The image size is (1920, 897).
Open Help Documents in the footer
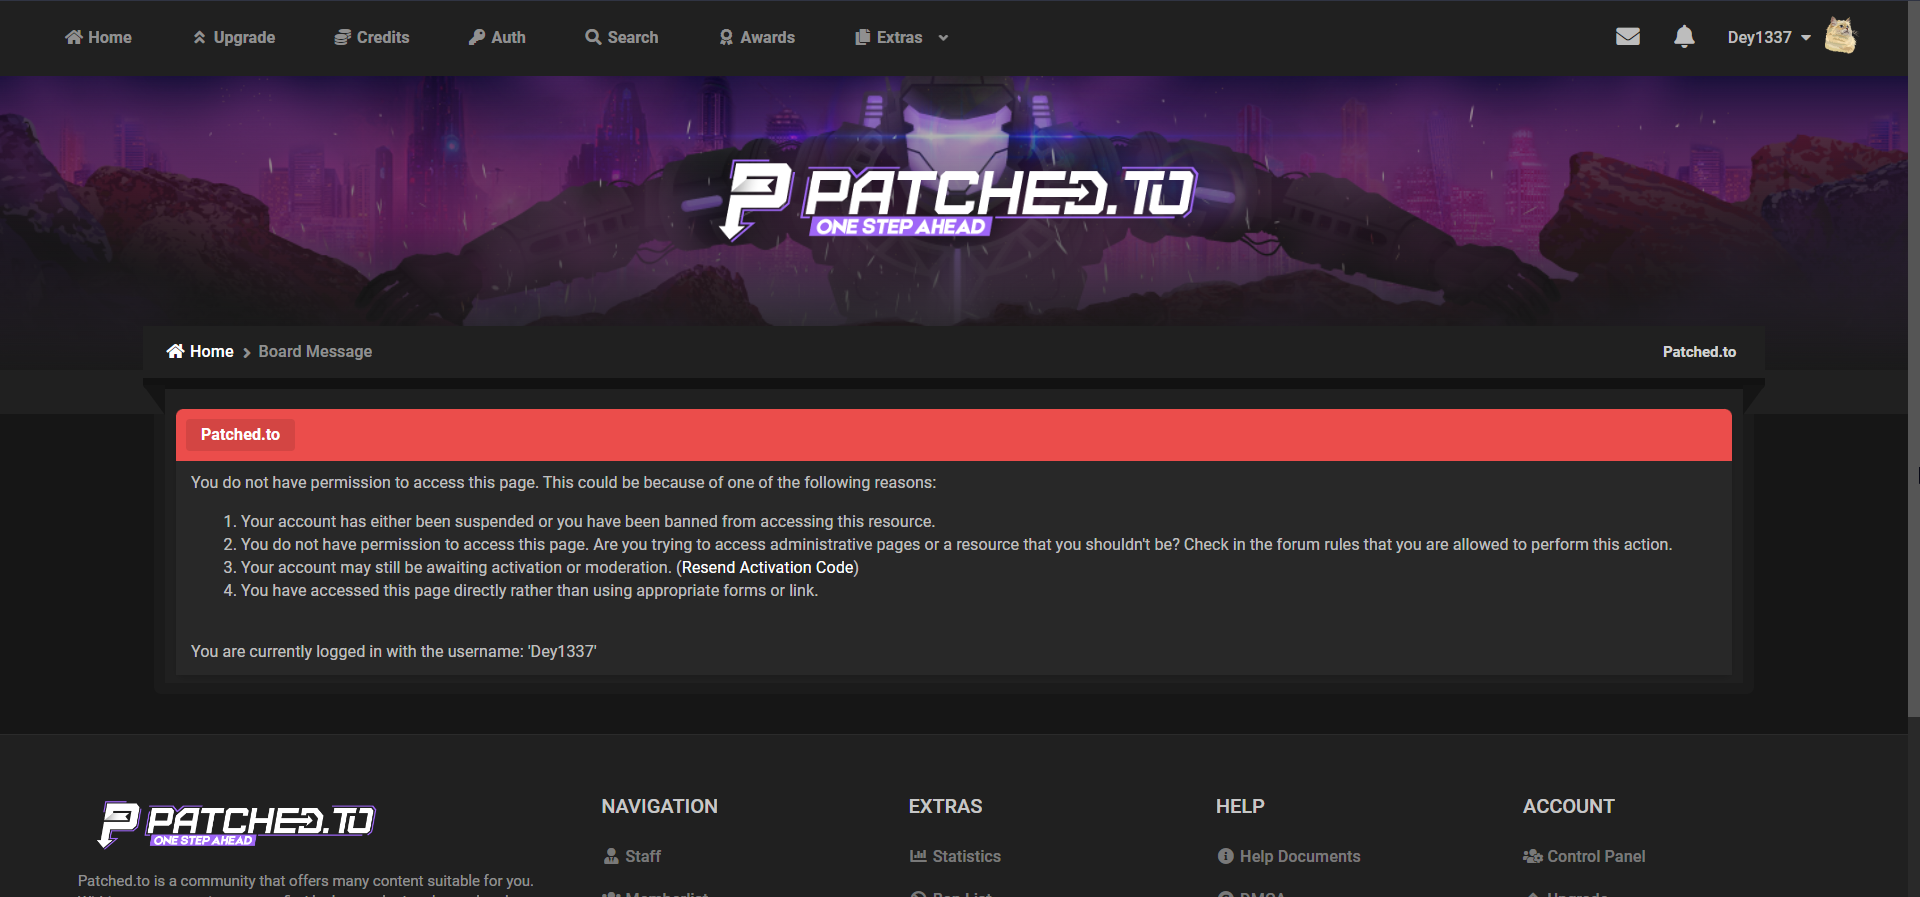1289,857
